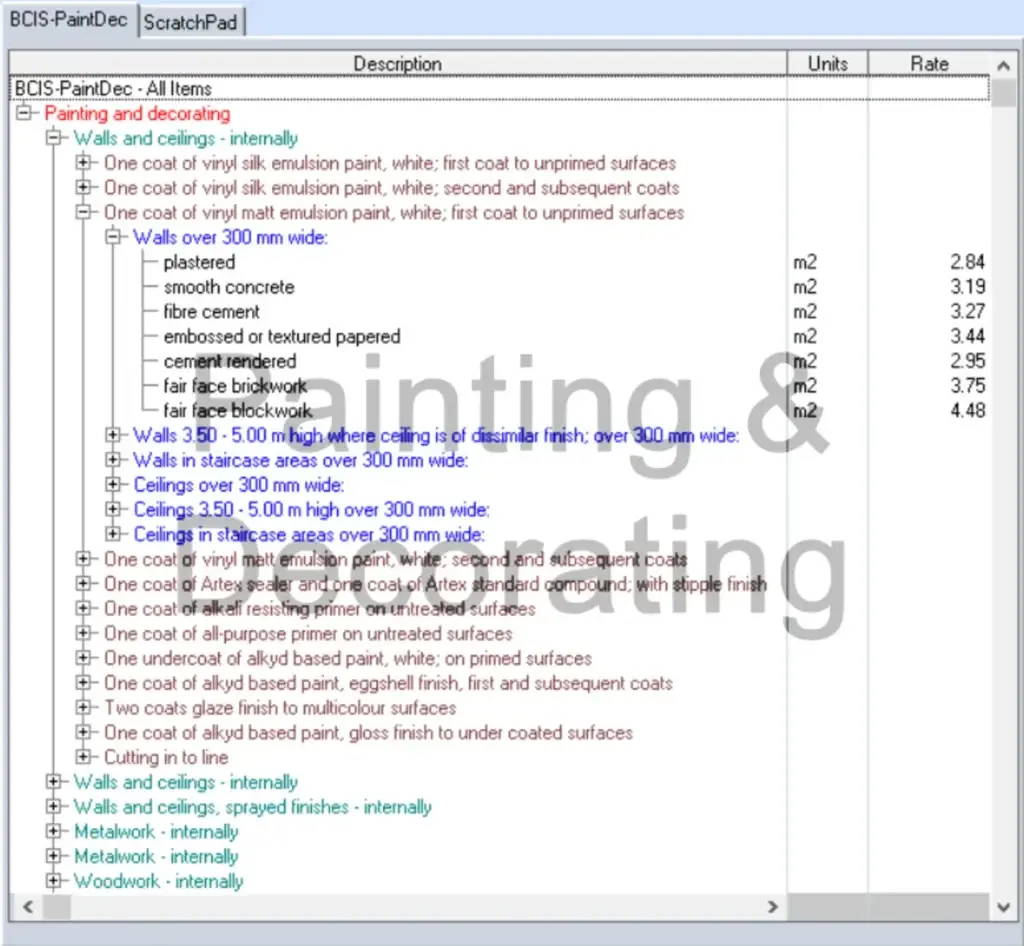
Task: Expand undercoat of alkyd based paint on primed surfaces
Action: click(x=83, y=658)
